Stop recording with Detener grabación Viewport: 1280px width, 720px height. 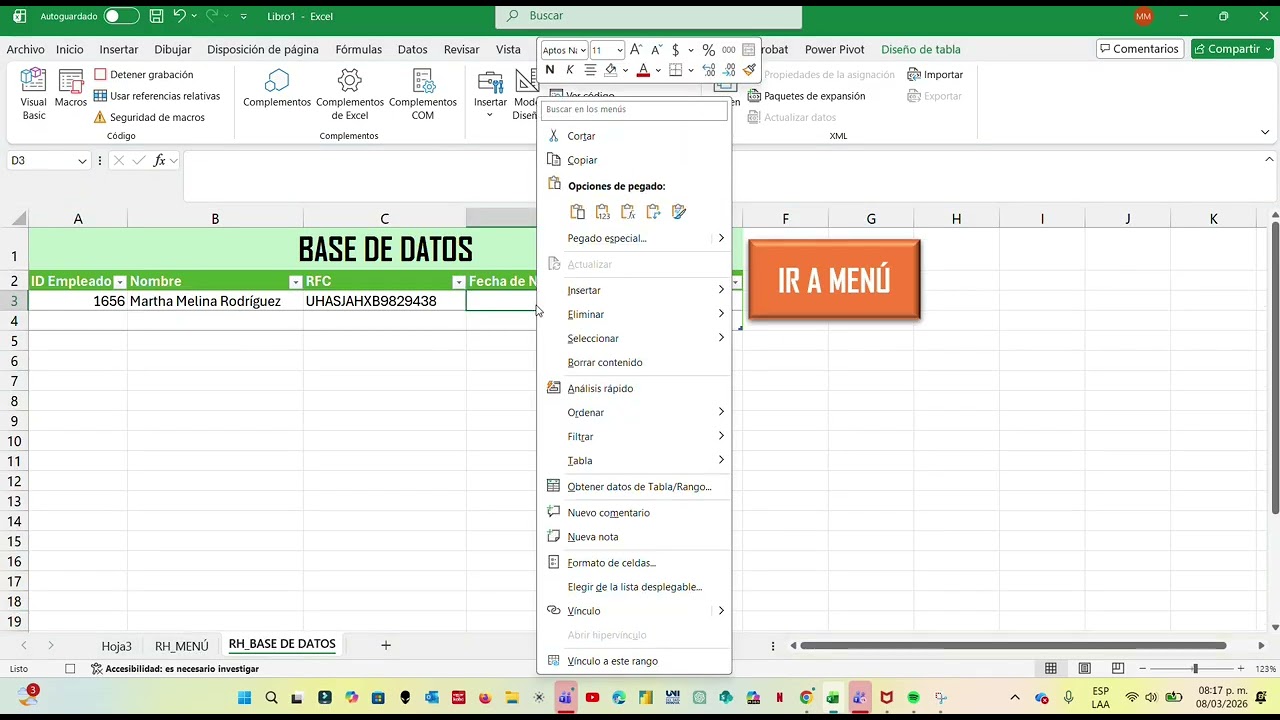click(x=143, y=74)
